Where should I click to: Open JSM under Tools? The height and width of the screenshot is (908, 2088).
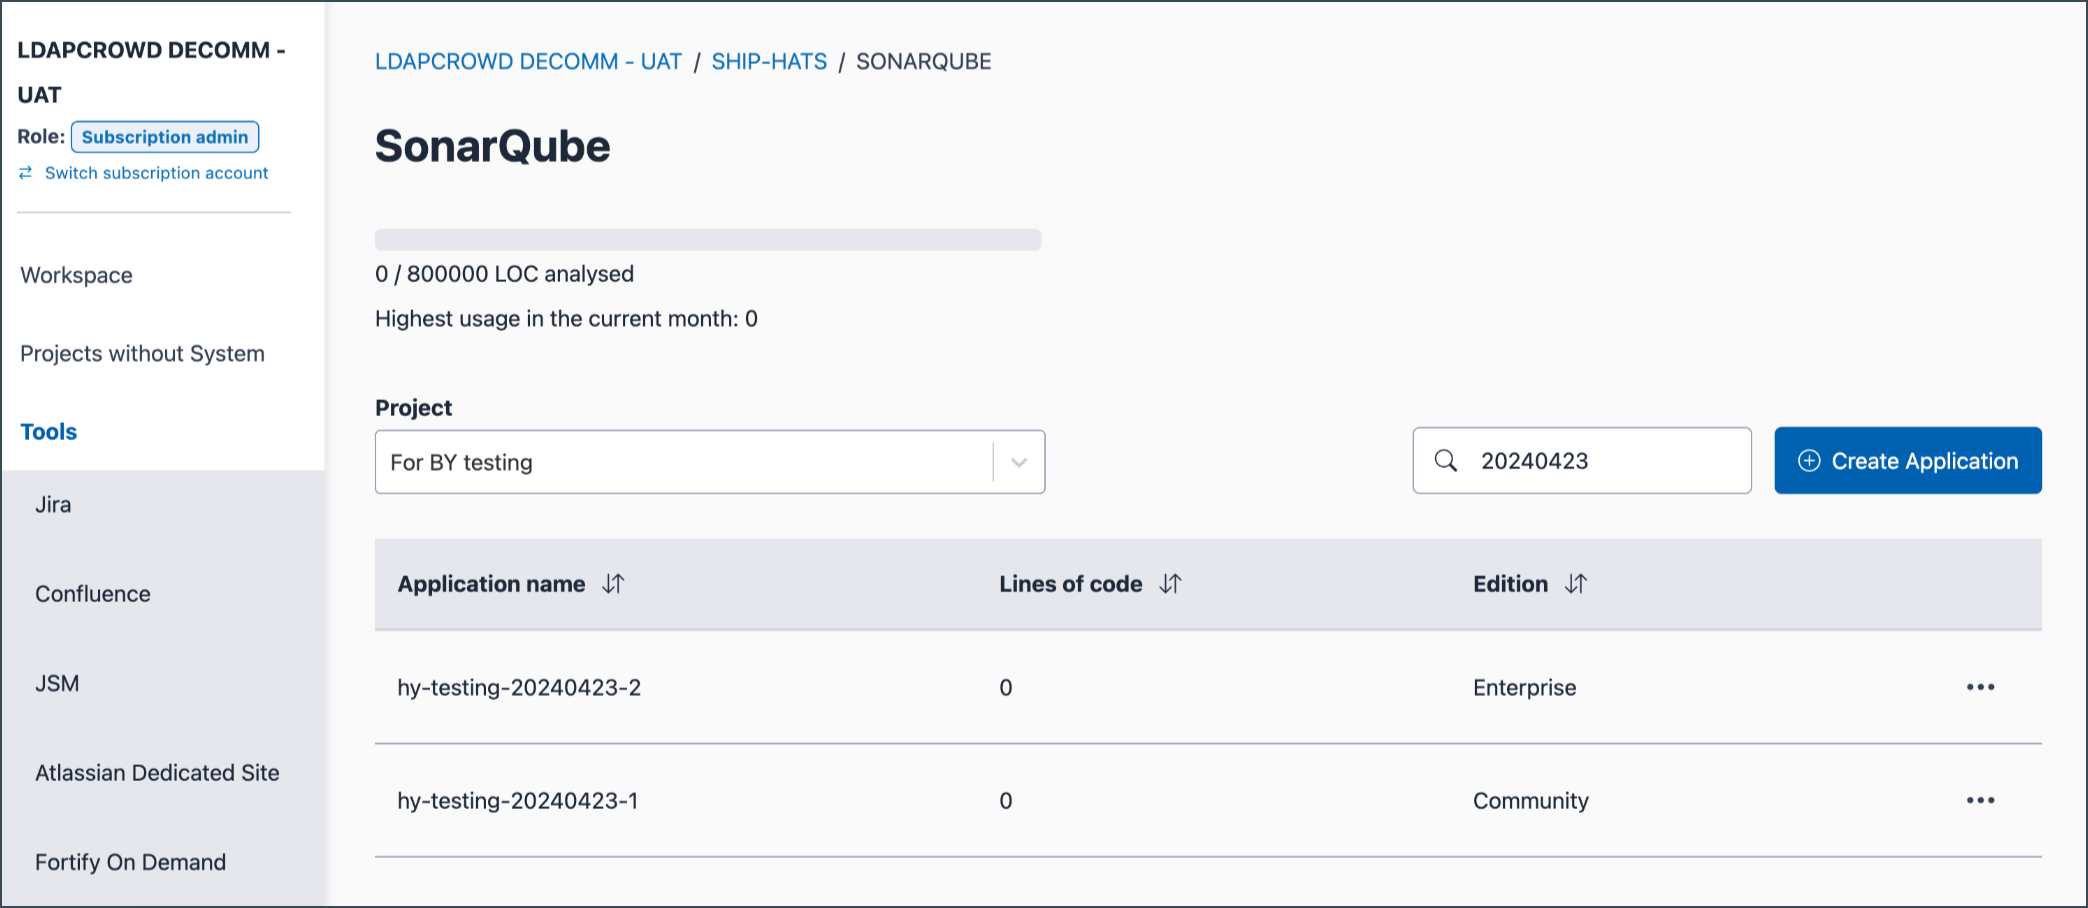coord(57,683)
